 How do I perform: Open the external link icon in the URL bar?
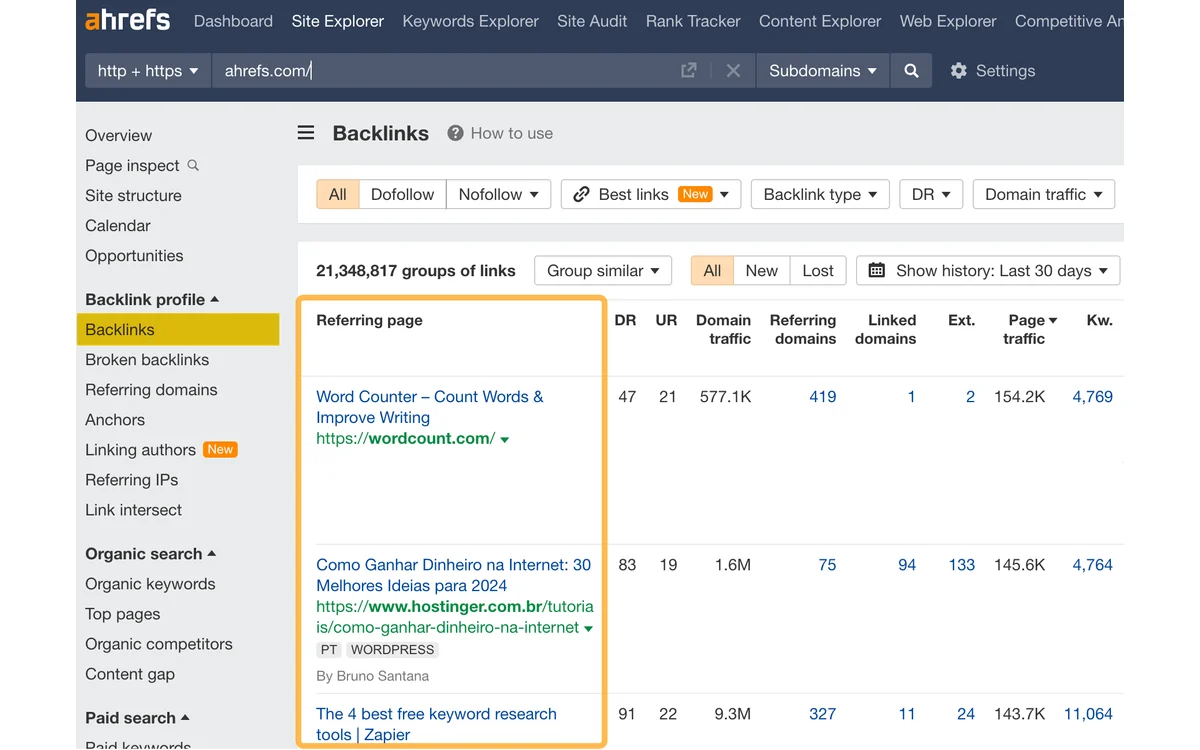[688, 70]
